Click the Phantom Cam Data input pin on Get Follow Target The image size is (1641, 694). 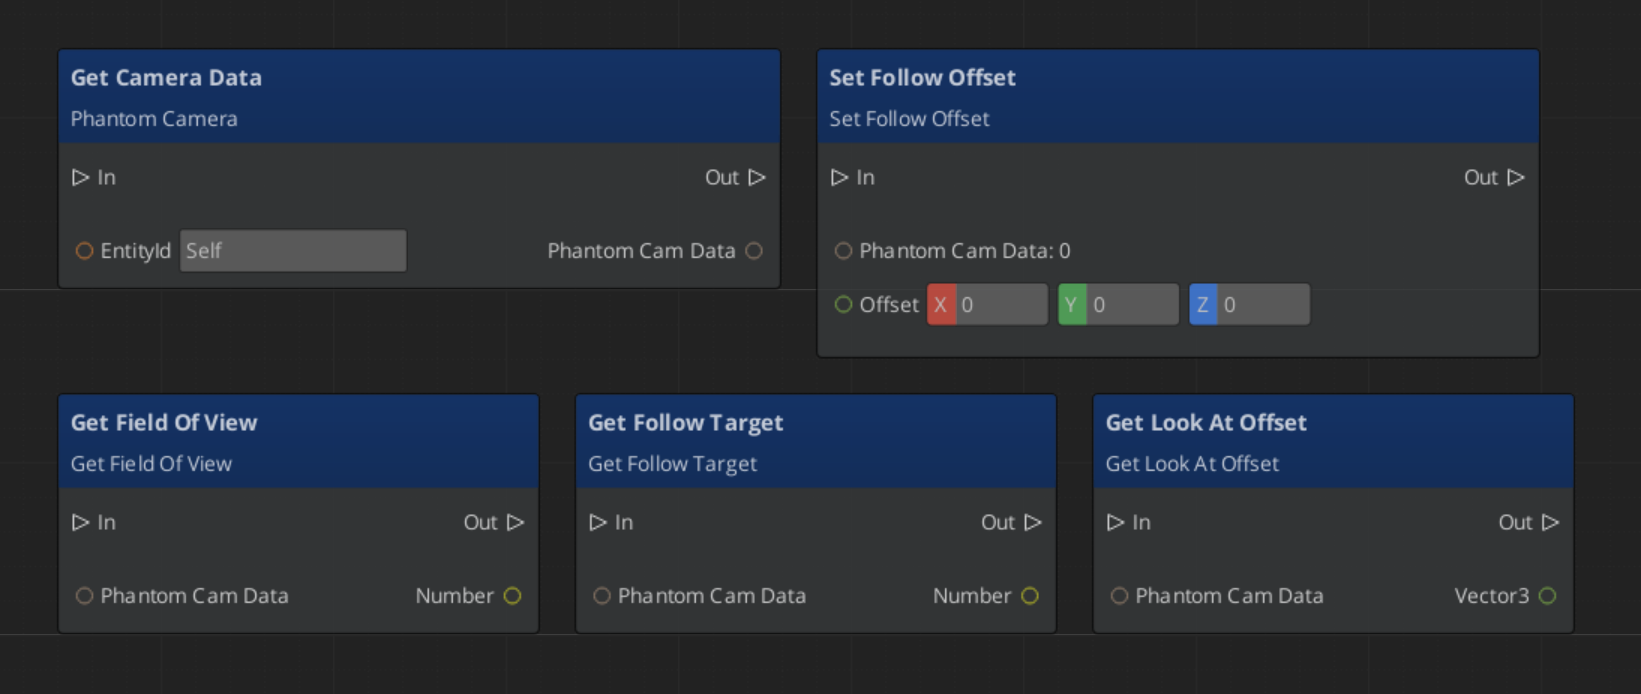[x=602, y=596]
